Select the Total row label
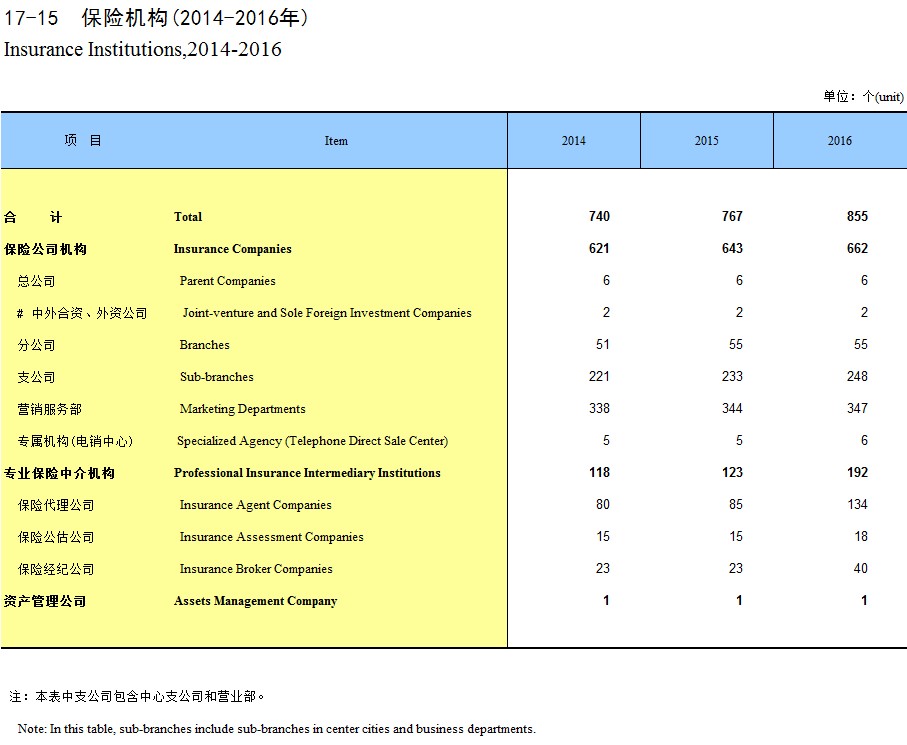This screenshot has height=745, width=907. point(188,217)
